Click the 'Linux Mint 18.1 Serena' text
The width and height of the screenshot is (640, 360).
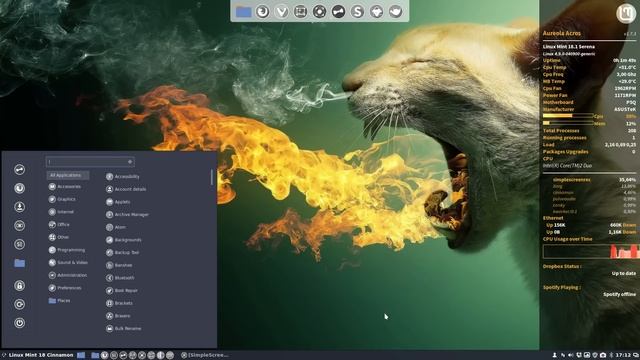click(569, 47)
